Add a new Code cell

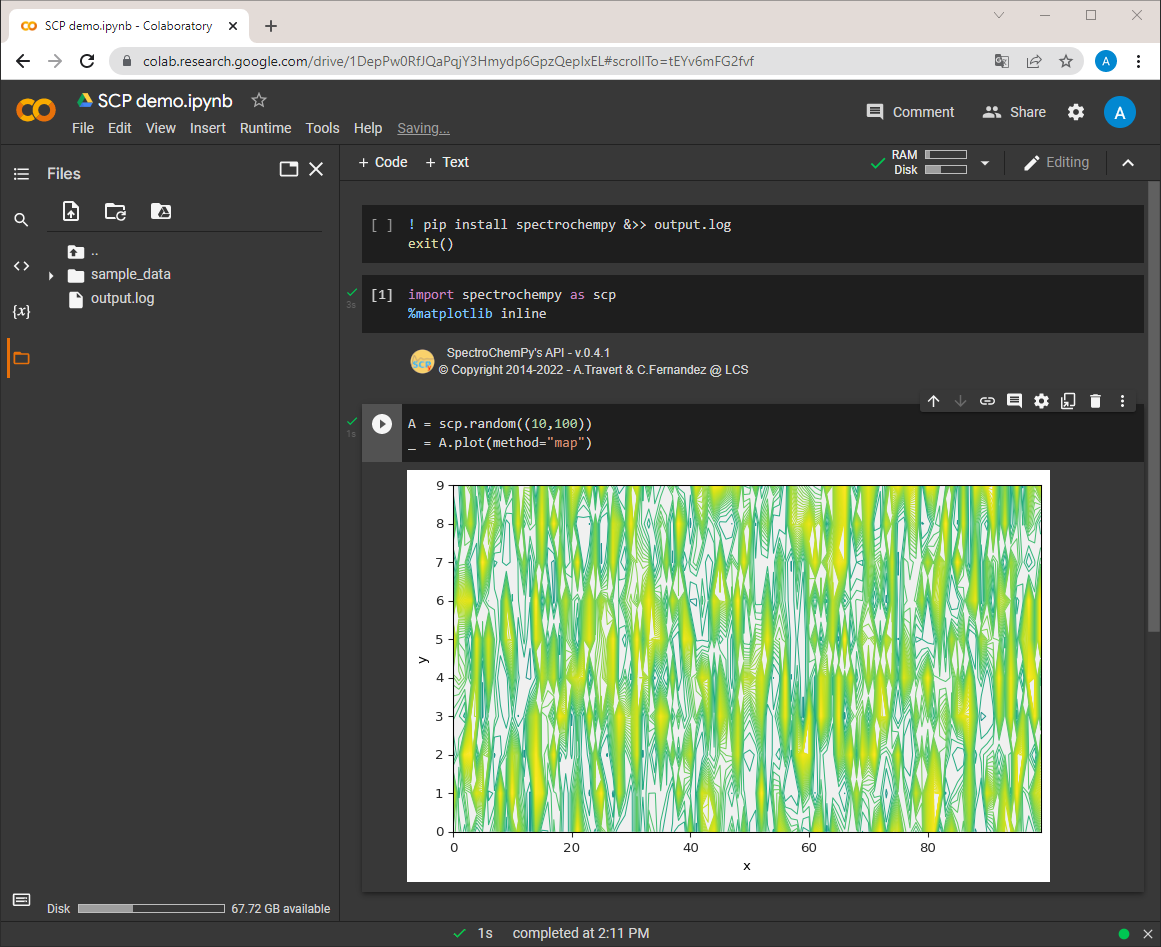tap(383, 162)
